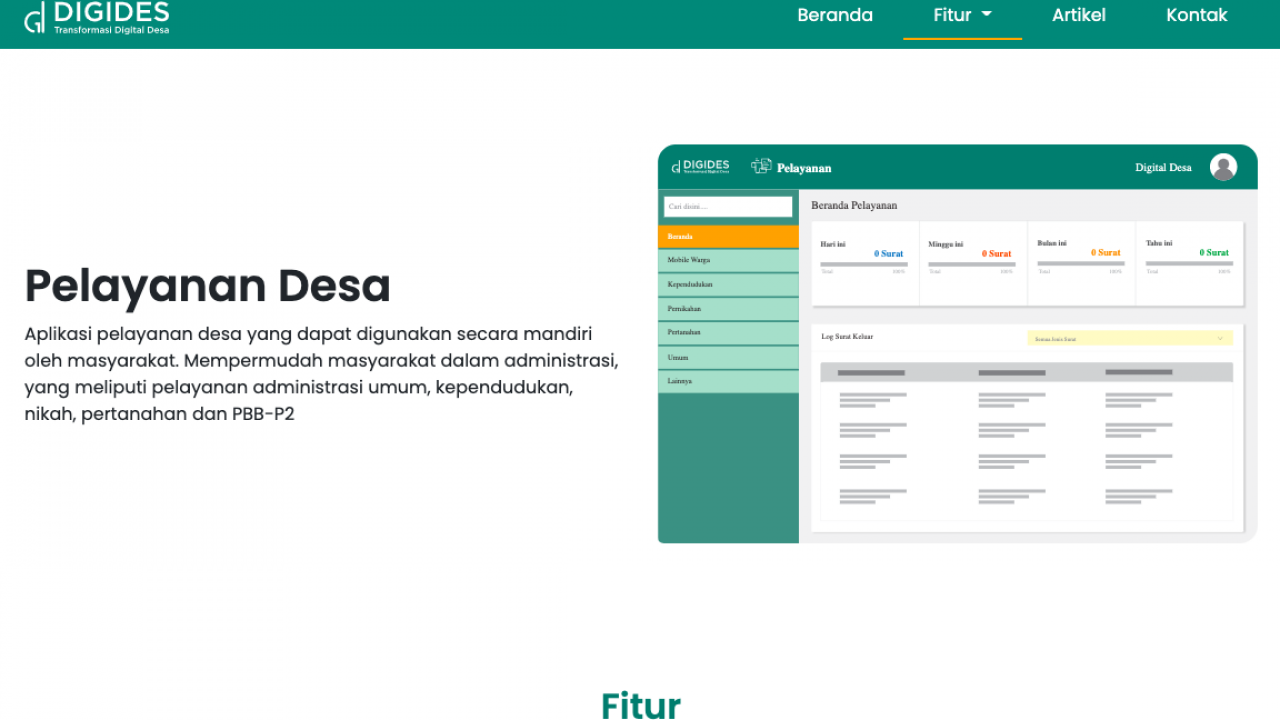The width and height of the screenshot is (1280, 720).
Task: Open the Artikel page
Action: (1078, 15)
